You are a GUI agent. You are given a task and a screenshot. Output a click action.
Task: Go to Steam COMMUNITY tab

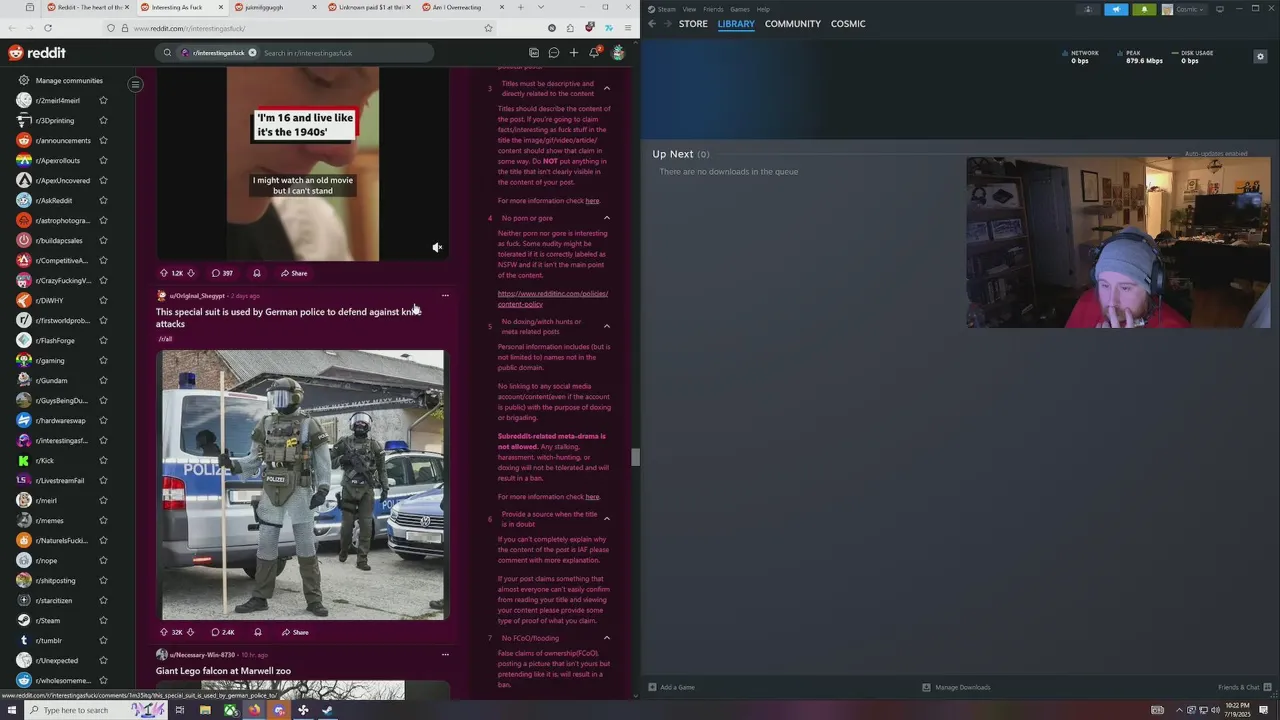[793, 24]
